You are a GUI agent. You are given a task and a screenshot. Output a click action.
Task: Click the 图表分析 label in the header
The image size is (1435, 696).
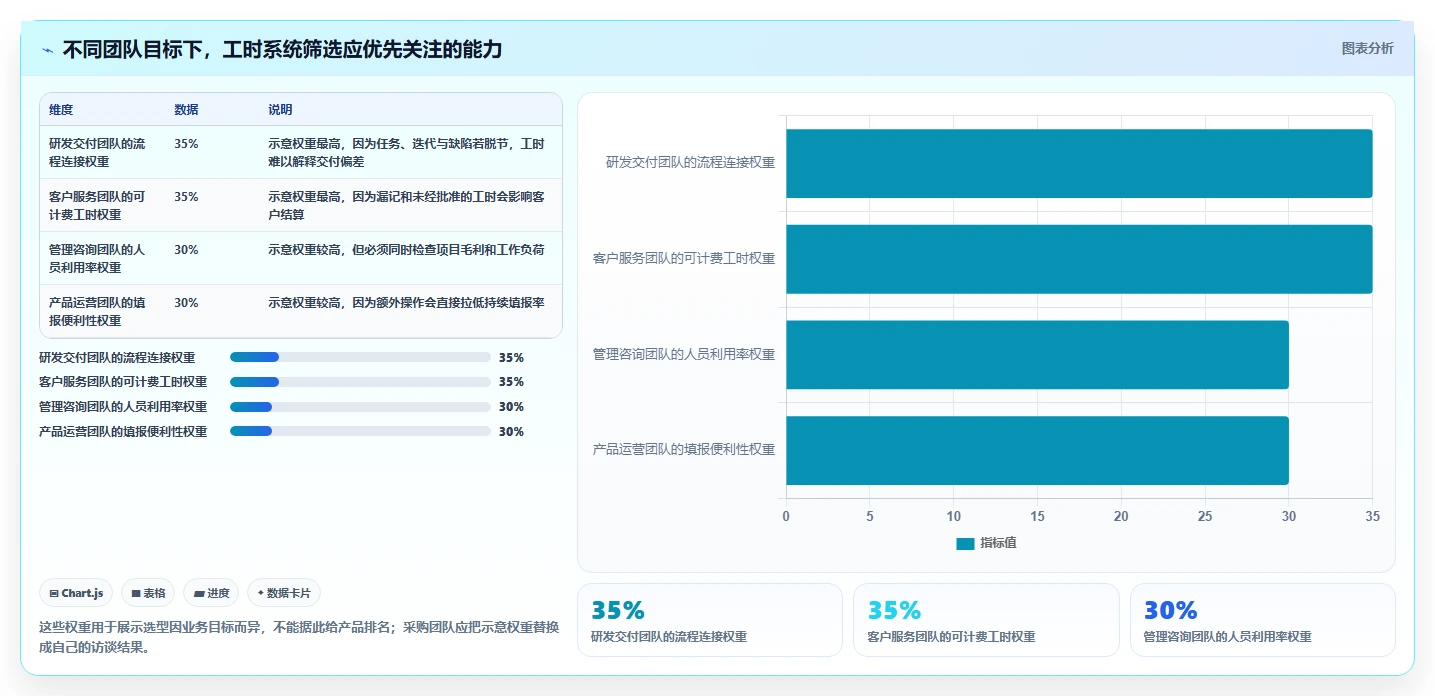(1367, 48)
